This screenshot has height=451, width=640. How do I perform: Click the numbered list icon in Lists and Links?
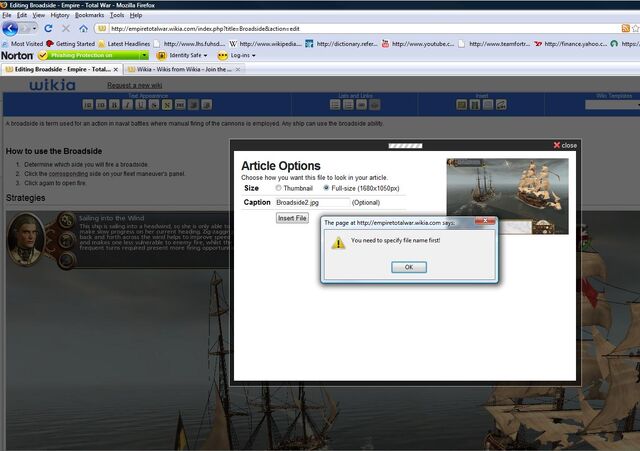tap(348, 105)
